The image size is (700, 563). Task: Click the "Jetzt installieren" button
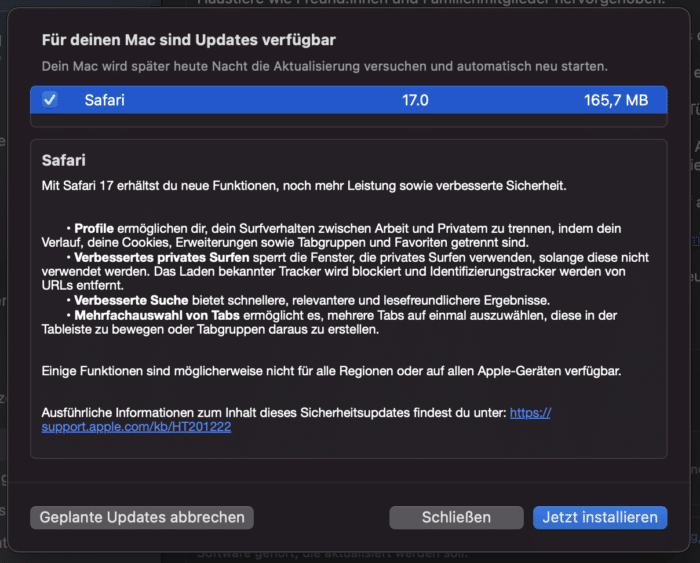[600, 517]
